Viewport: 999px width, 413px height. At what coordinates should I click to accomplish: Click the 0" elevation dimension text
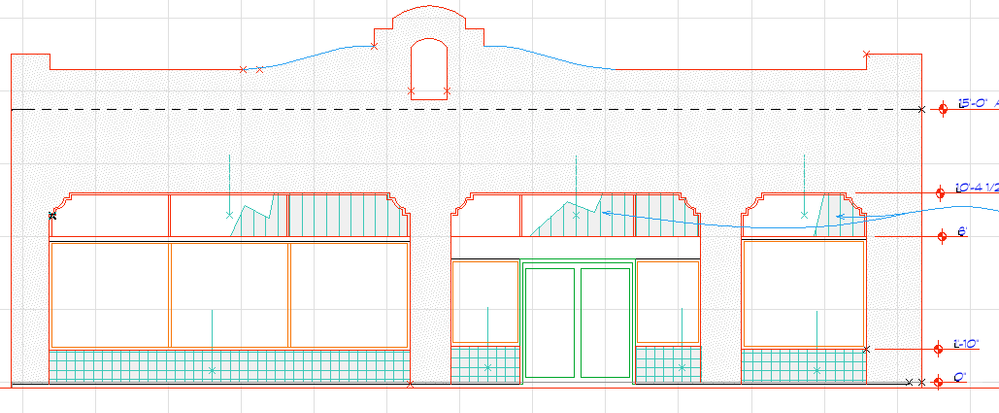(959, 377)
